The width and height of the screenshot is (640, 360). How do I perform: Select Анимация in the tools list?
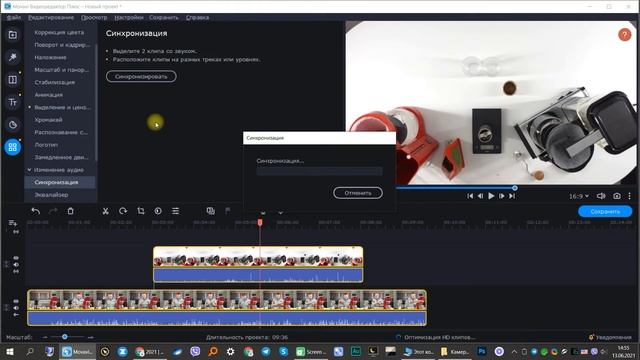(49, 95)
